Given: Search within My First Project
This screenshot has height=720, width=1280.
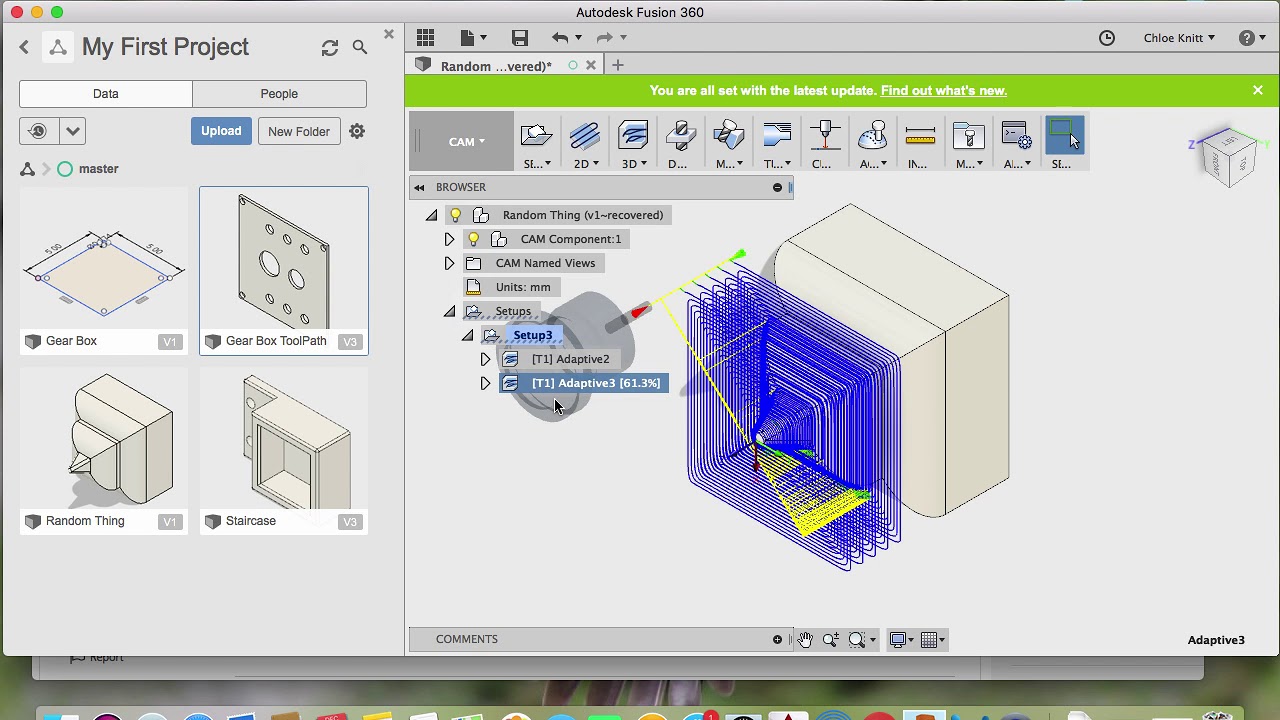Looking at the screenshot, I should (360, 47).
